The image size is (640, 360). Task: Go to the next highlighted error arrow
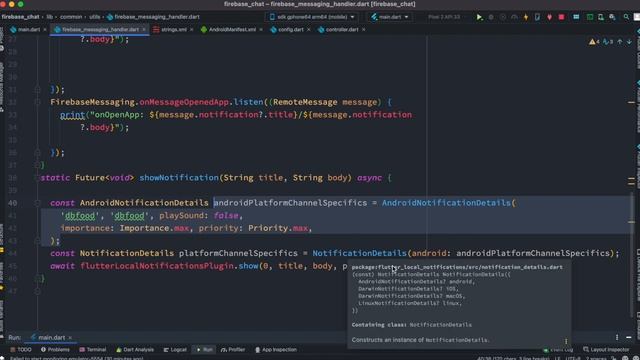(x=629, y=42)
